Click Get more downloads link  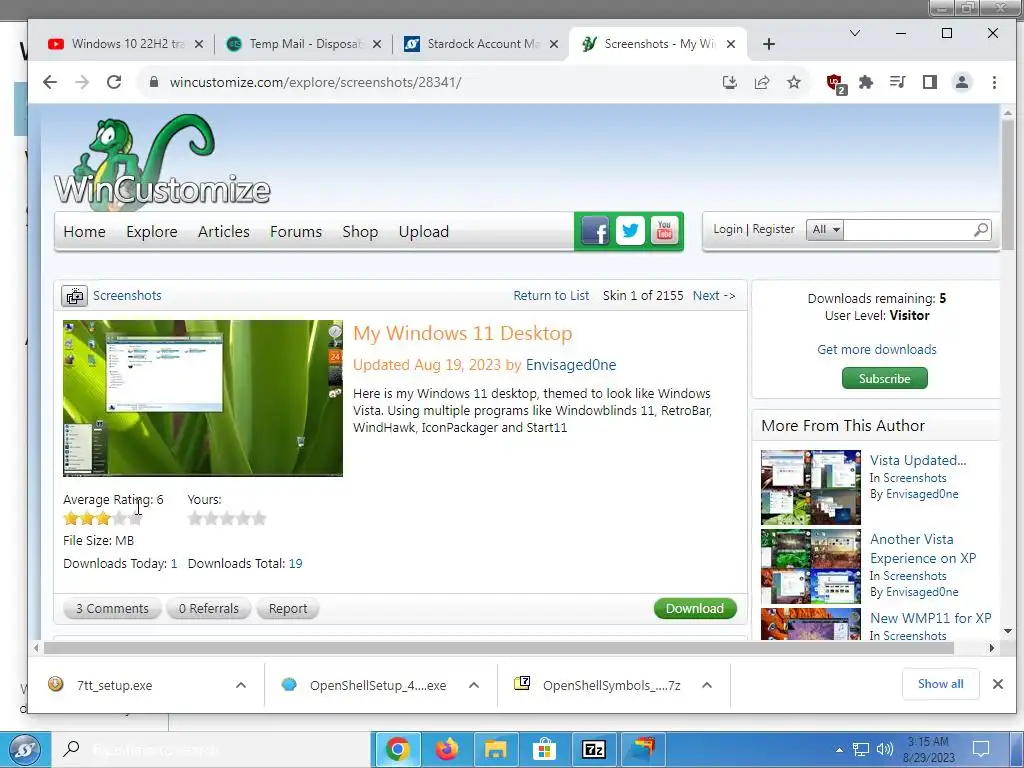[x=876, y=349]
